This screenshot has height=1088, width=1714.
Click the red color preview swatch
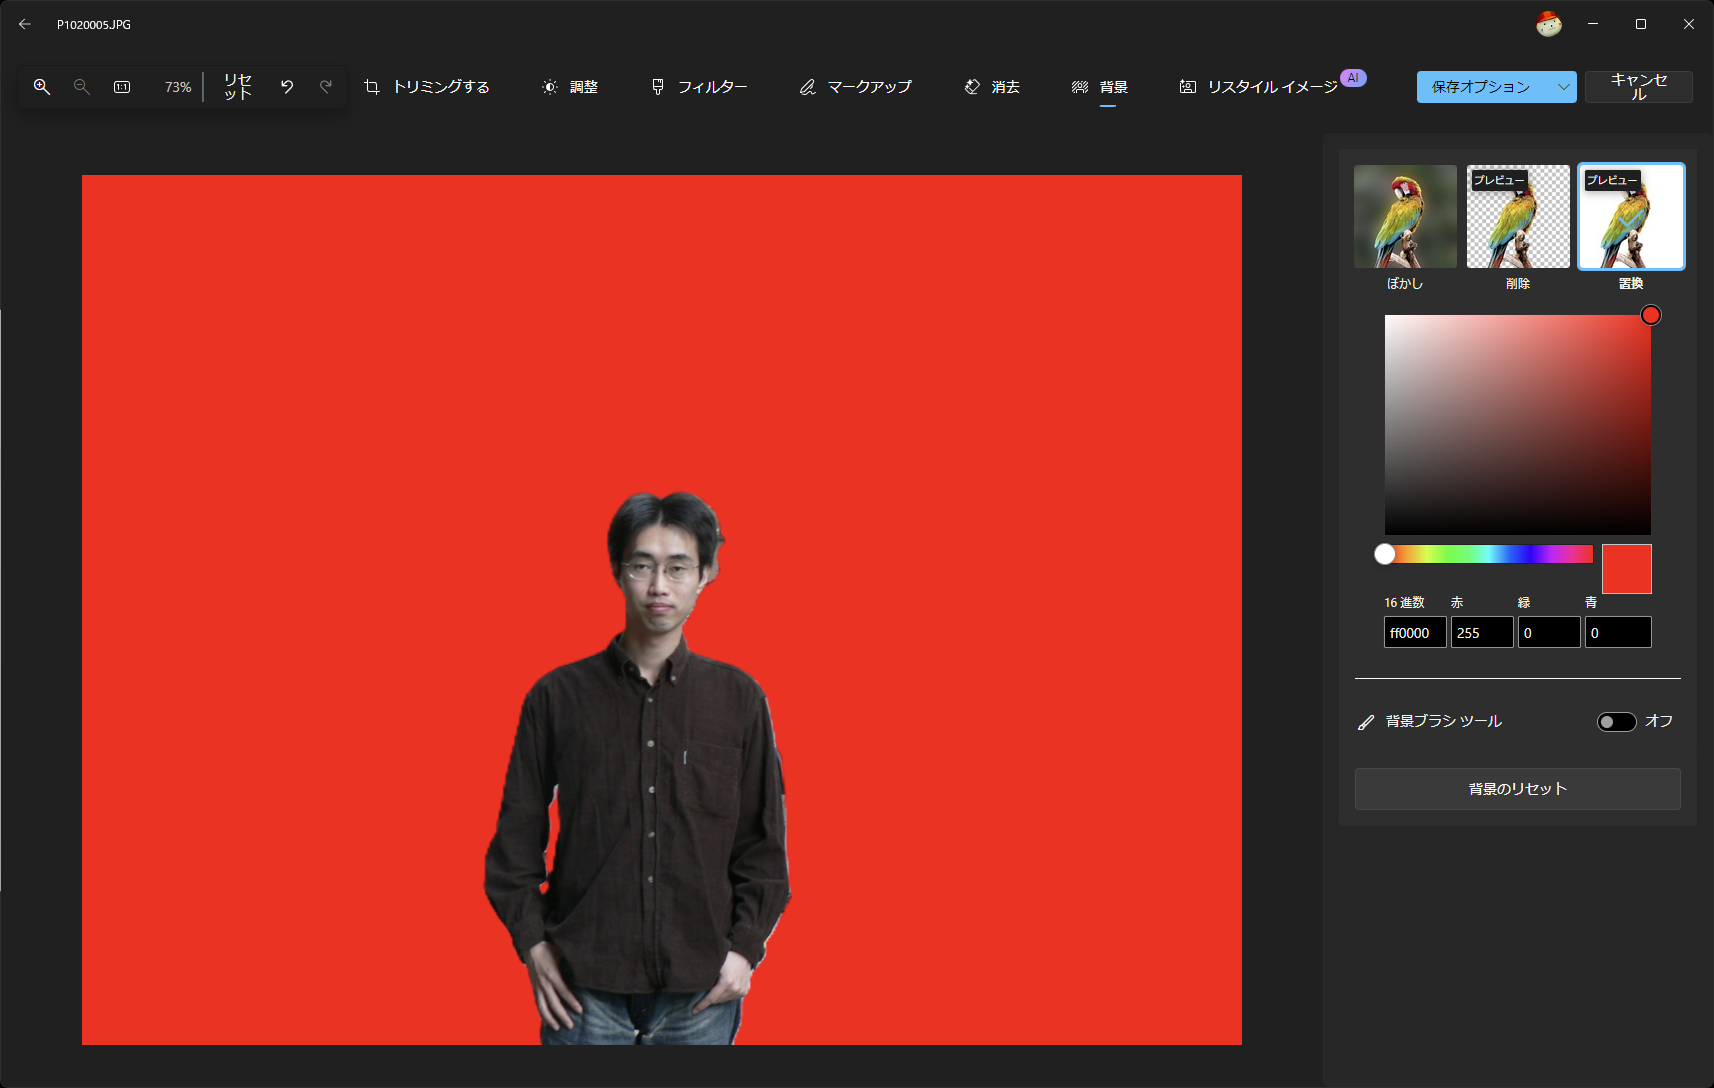pos(1627,569)
